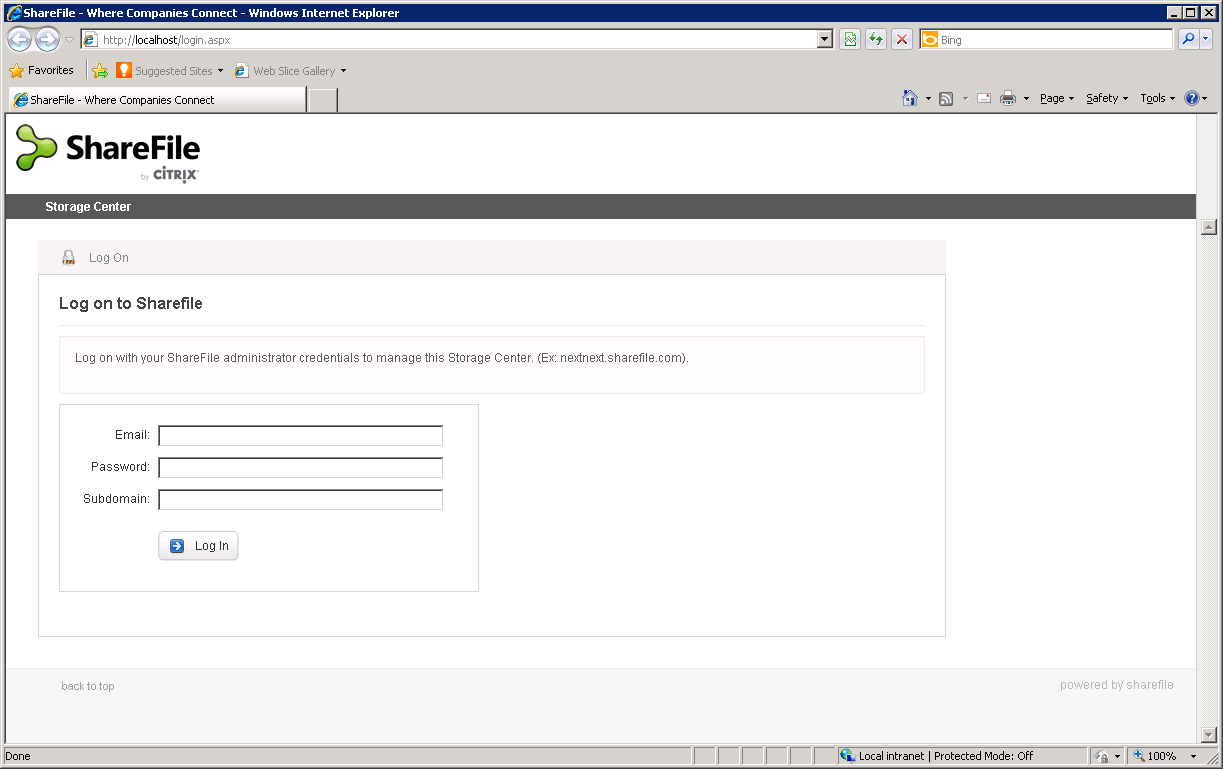This screenshot has width=1223, height=769.
Task: Focus the Password input field
Action: (x=300, y=468)
